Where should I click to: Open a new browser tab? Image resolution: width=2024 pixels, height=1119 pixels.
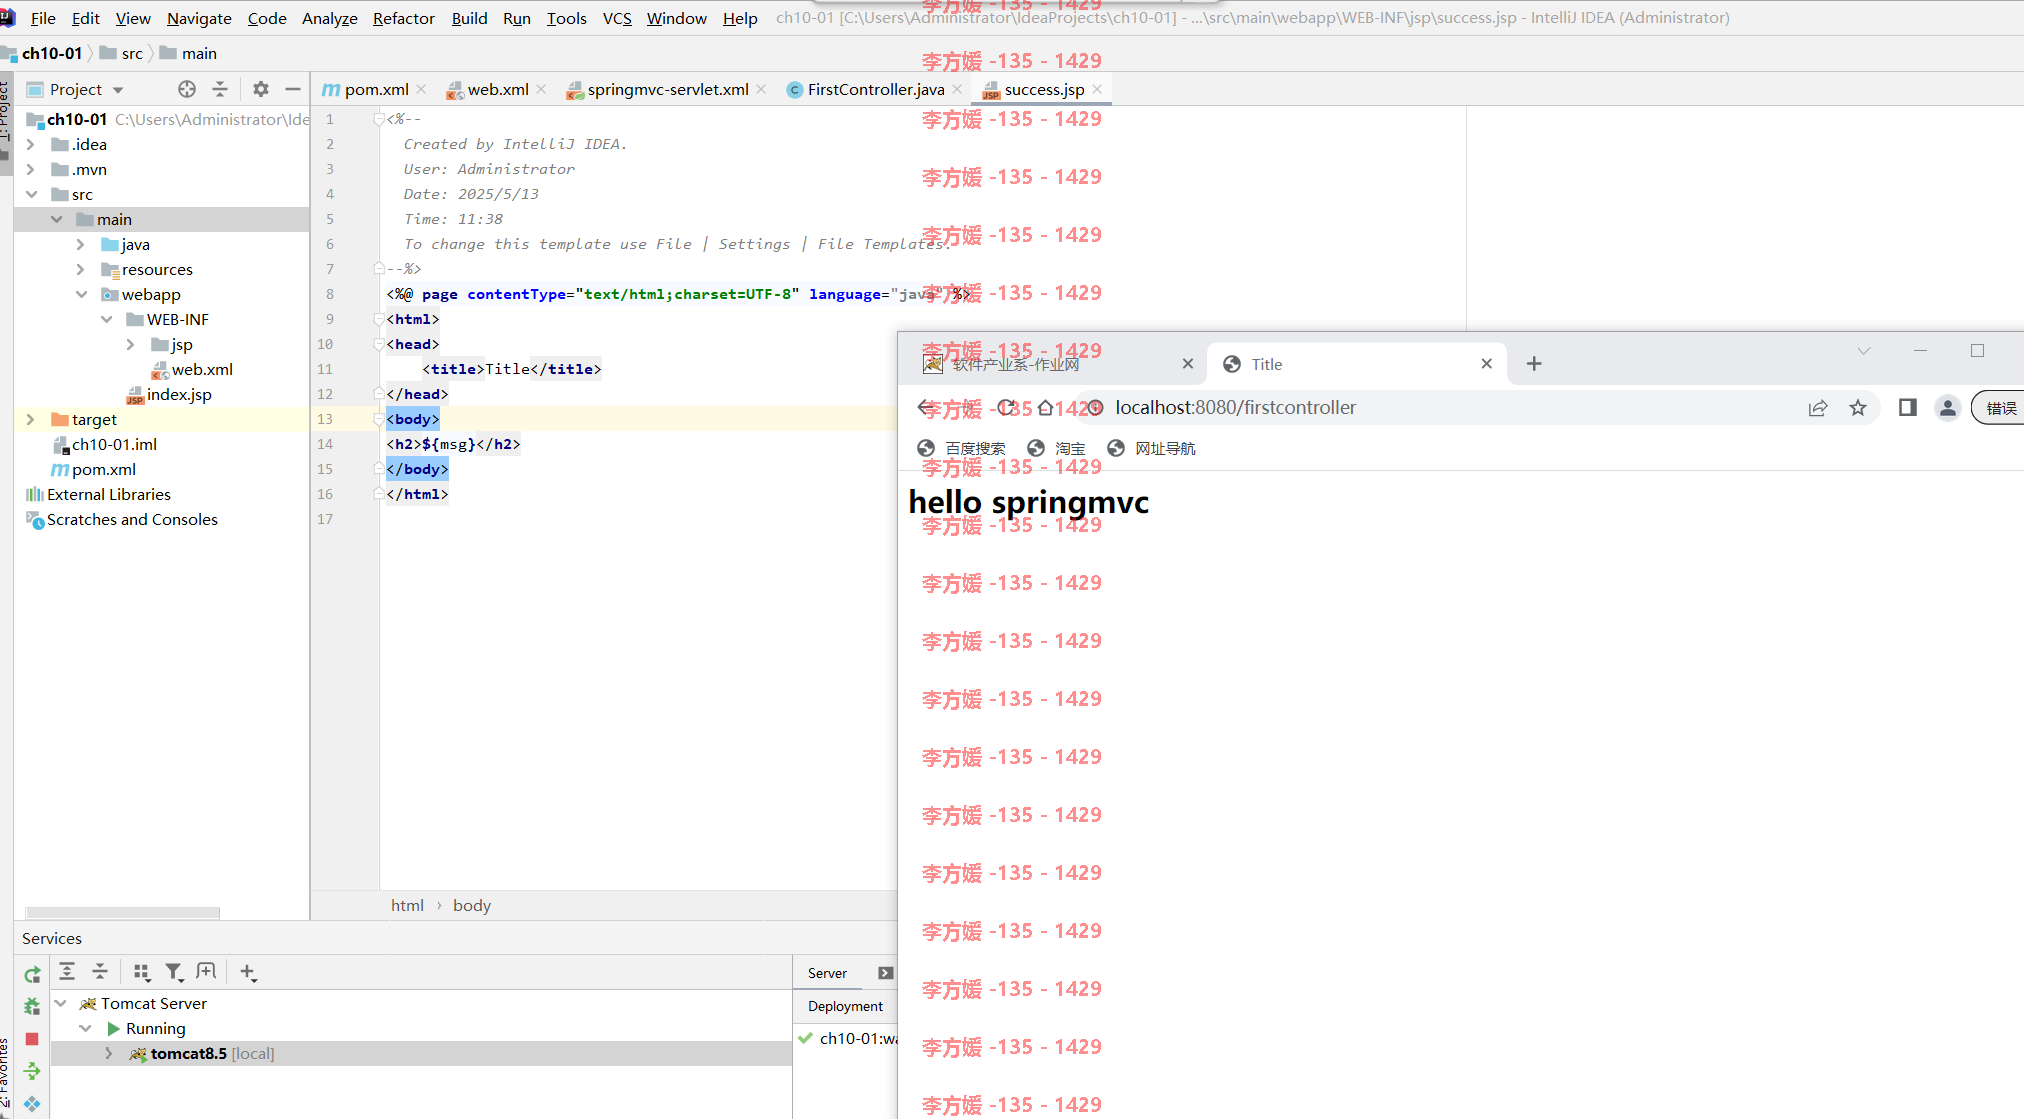[1534, 364]
